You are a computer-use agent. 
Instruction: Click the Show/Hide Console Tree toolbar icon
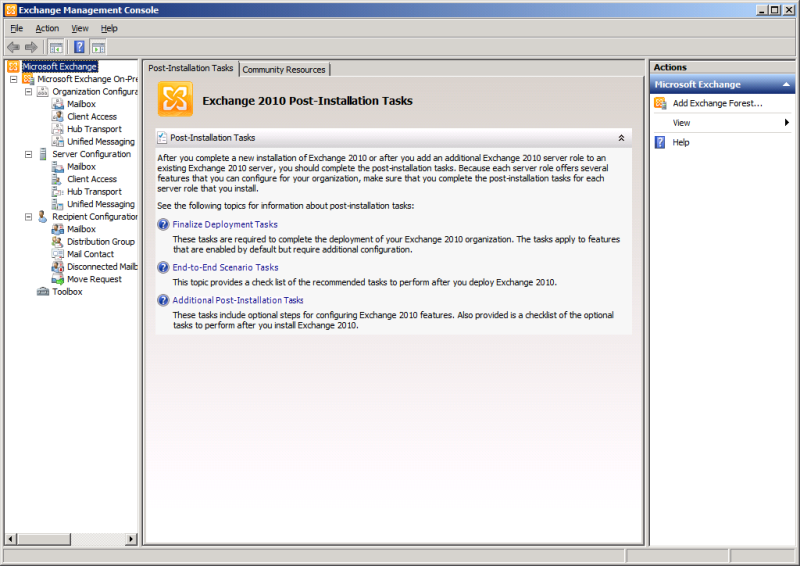pos(57,47)
